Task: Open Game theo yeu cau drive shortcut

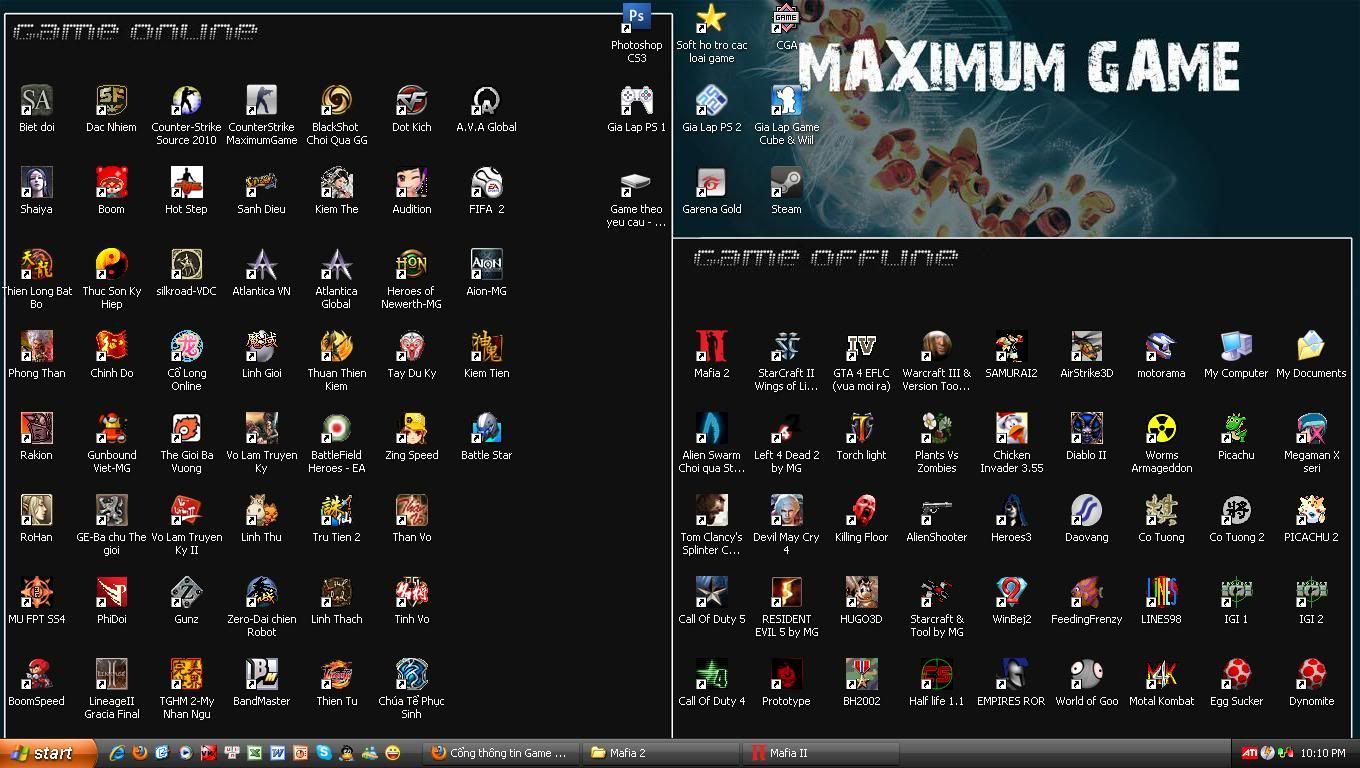Action: point(636,182)
